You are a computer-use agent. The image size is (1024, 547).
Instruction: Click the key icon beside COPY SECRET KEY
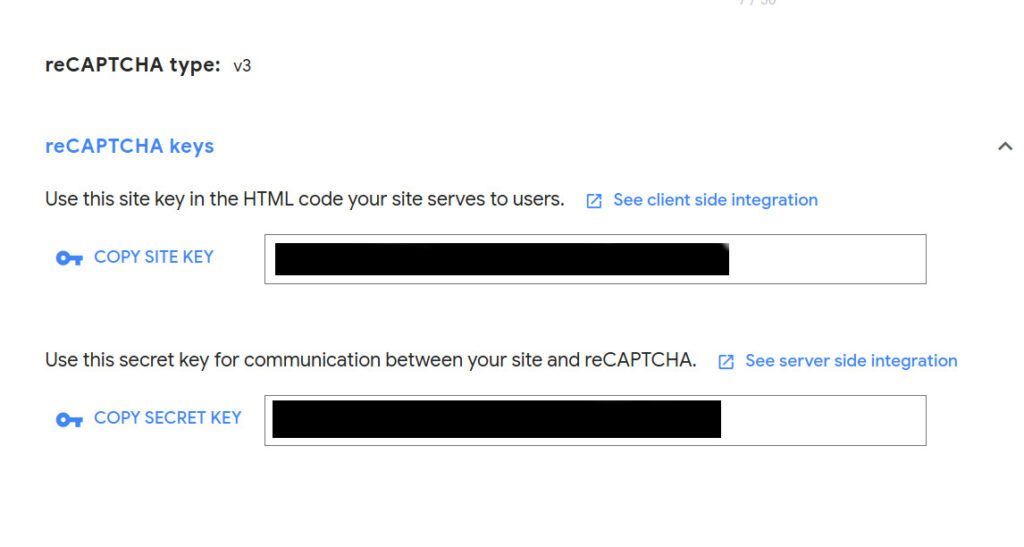coord(69,419)
